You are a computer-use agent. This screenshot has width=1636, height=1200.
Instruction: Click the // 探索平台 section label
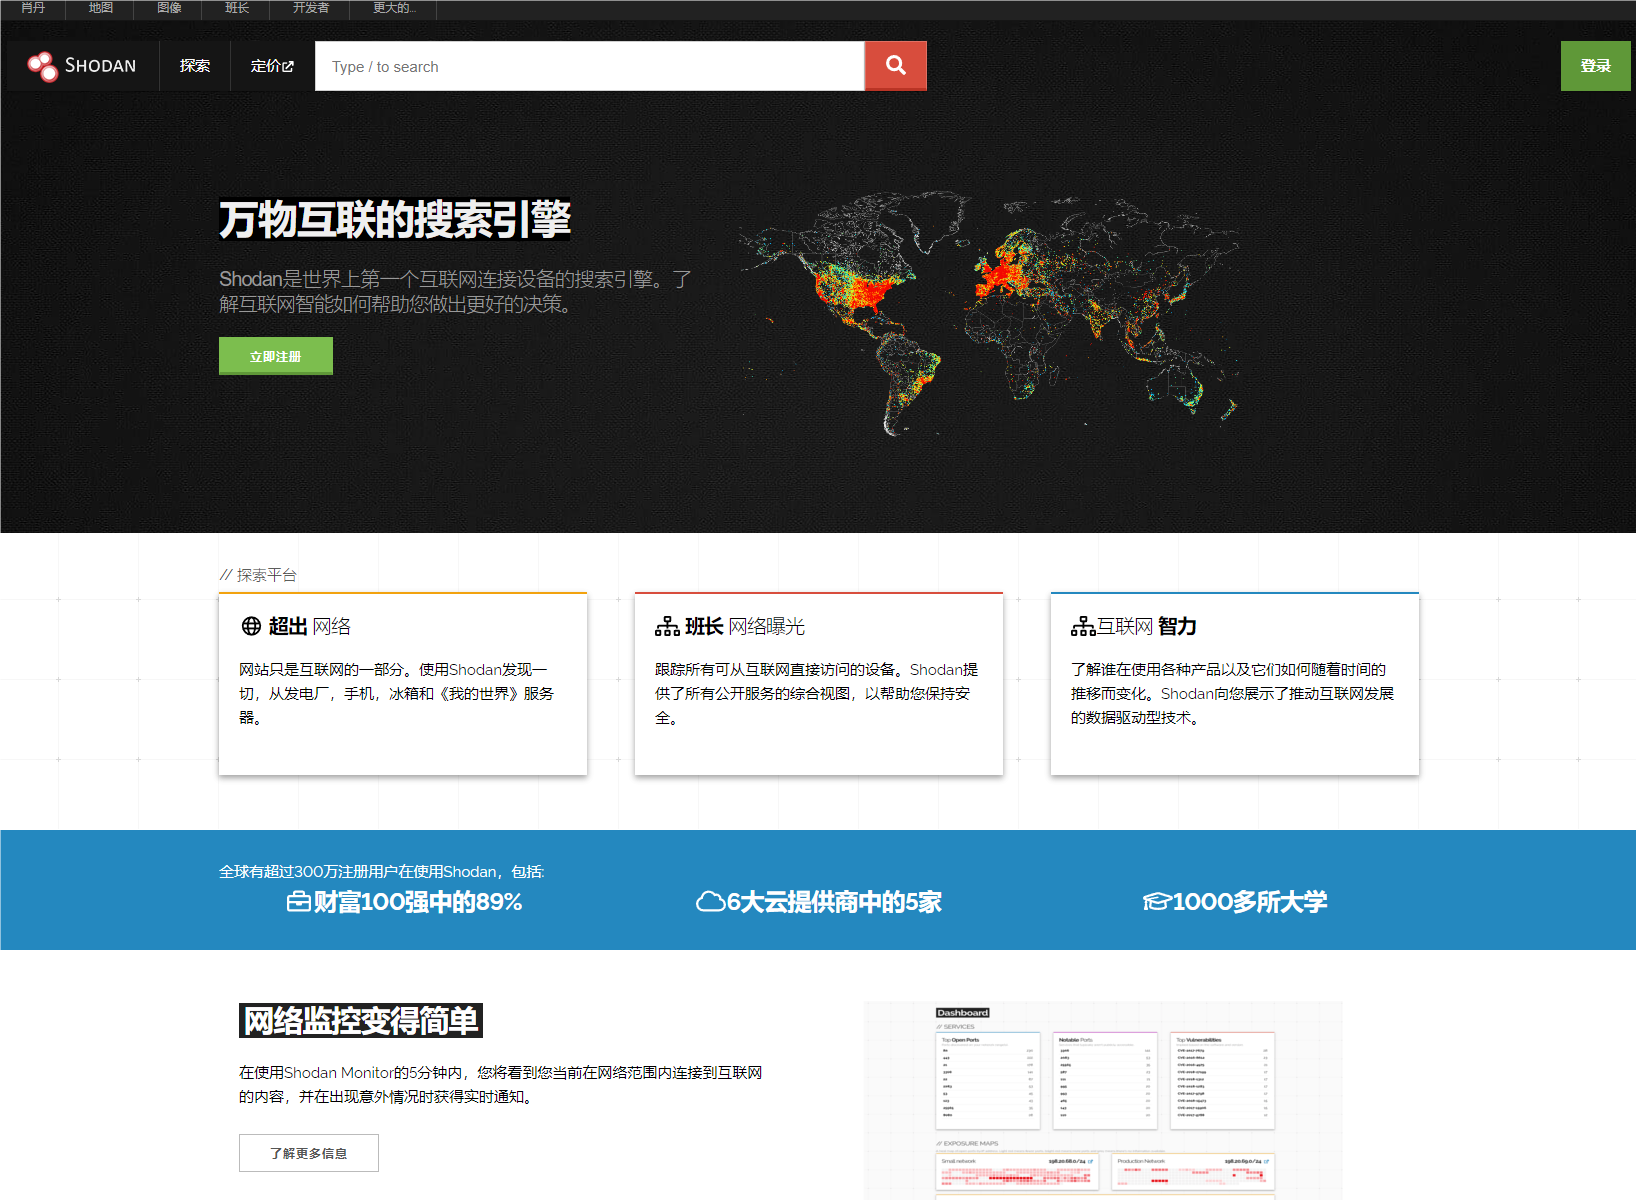[258, 575]
